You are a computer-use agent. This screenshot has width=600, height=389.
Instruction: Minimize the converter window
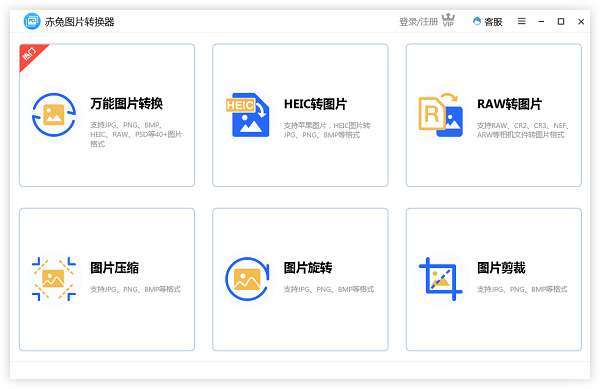pyautogui.click(x=541, y=21)
